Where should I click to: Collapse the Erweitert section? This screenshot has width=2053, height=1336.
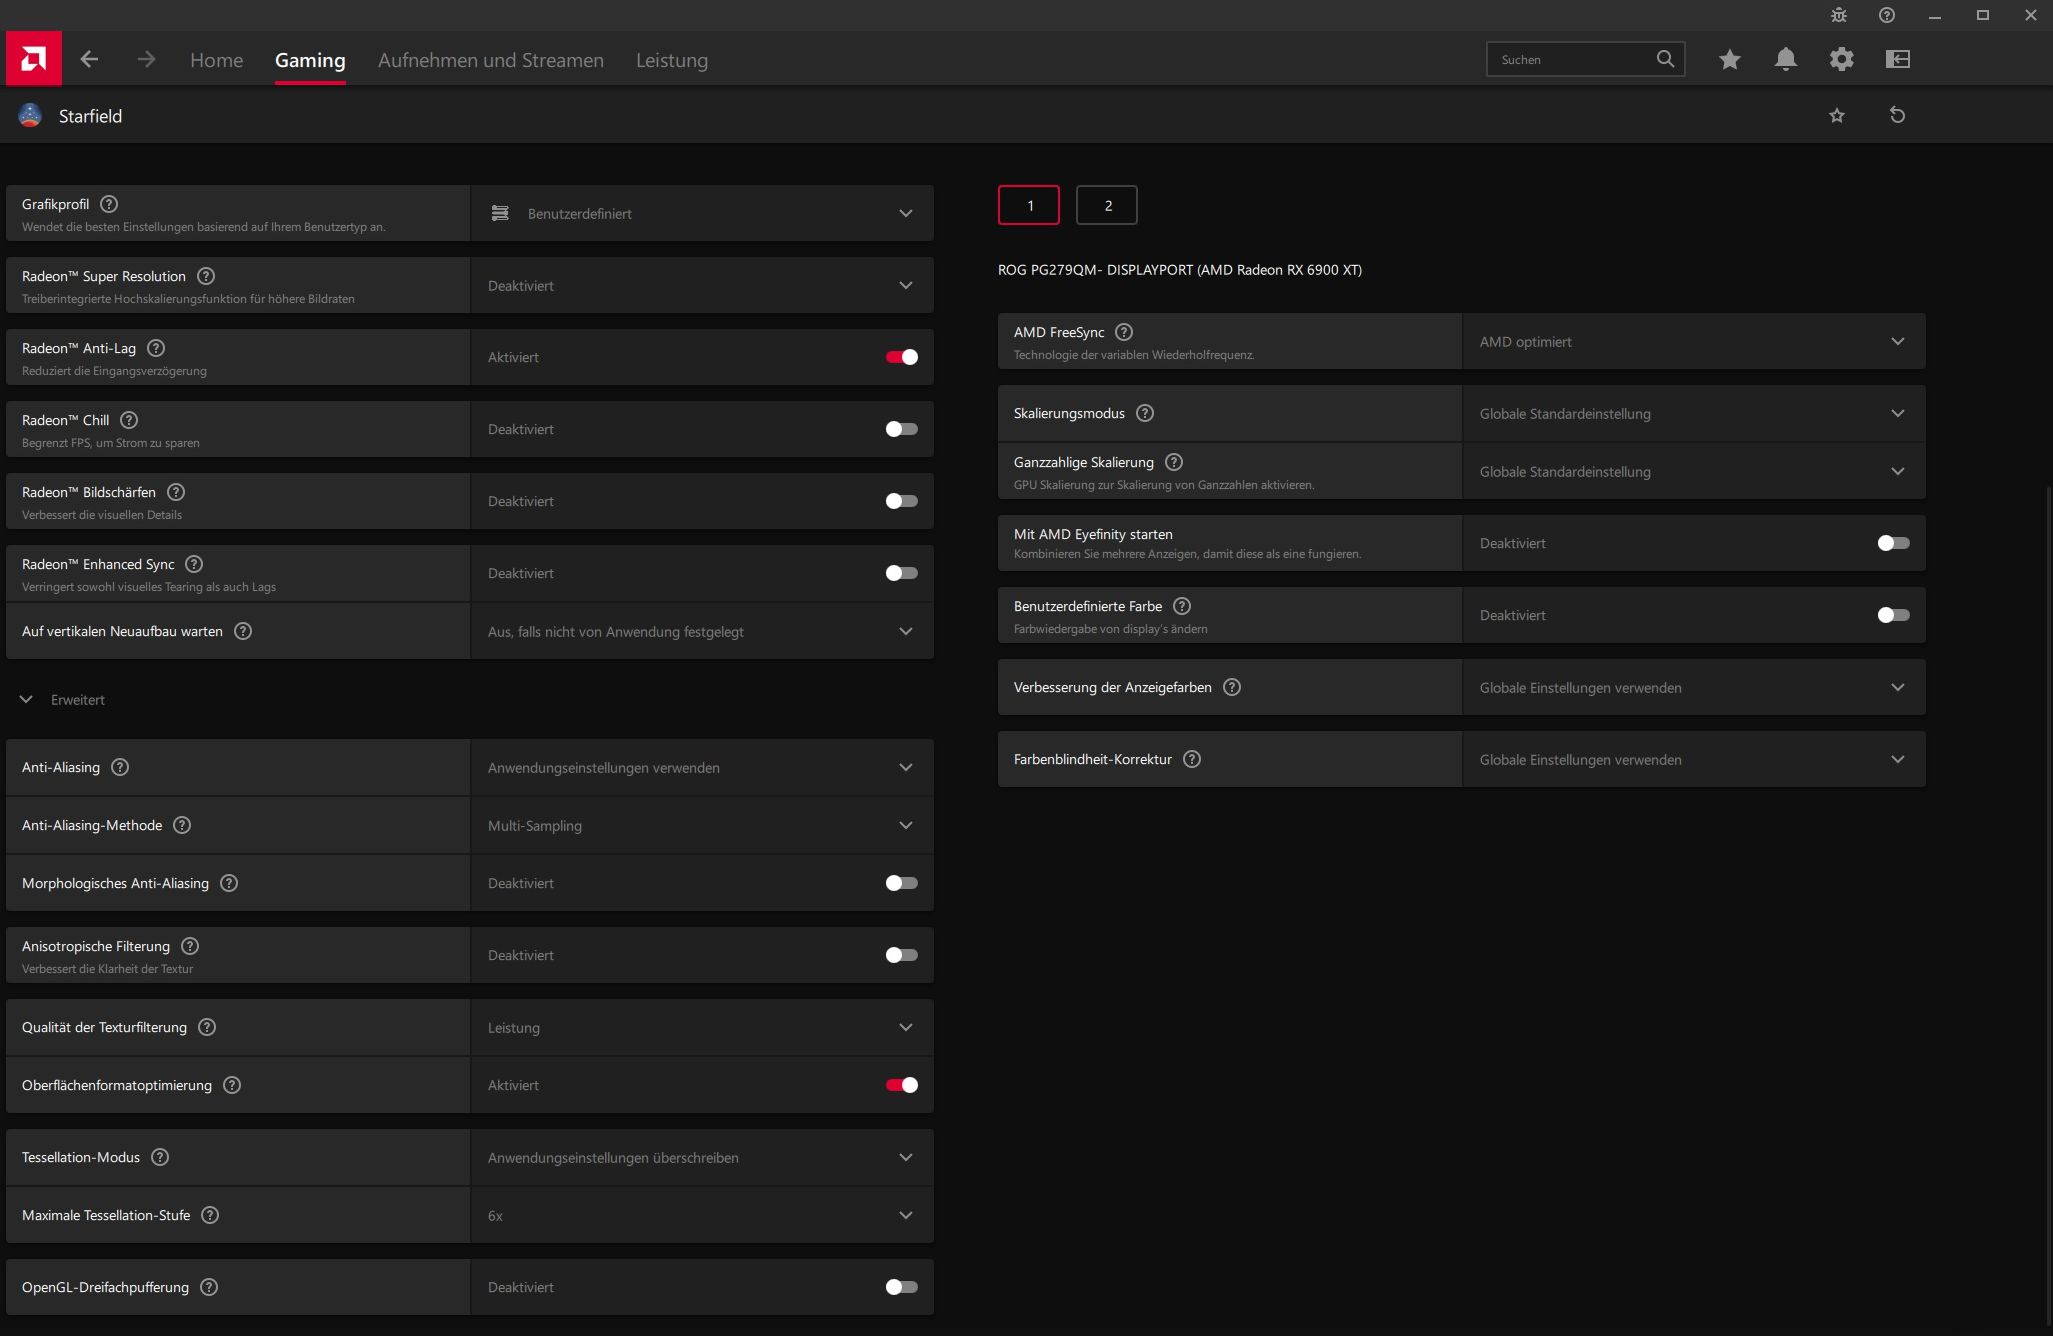pyautogui.click(x=27, y=700)
